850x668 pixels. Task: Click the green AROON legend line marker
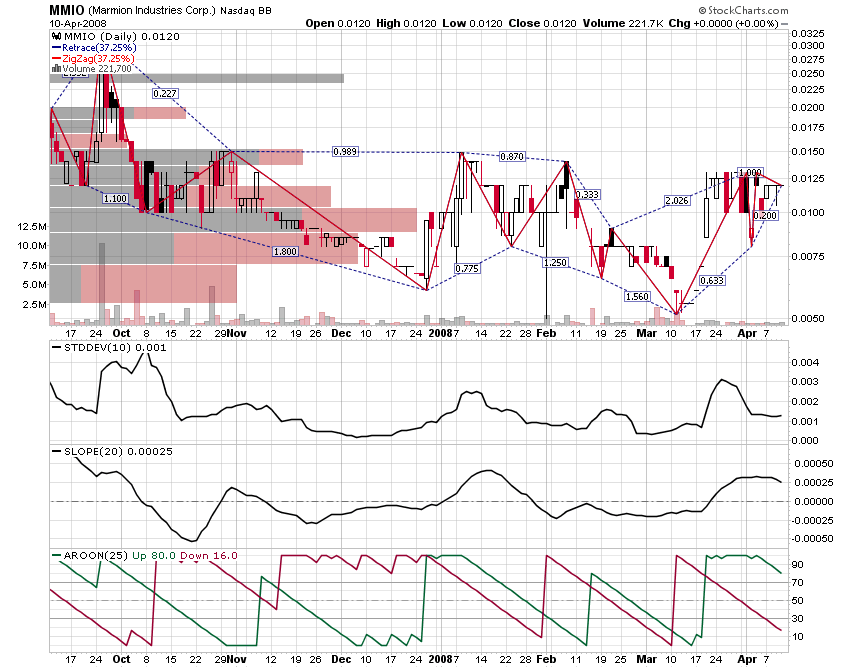56,555
